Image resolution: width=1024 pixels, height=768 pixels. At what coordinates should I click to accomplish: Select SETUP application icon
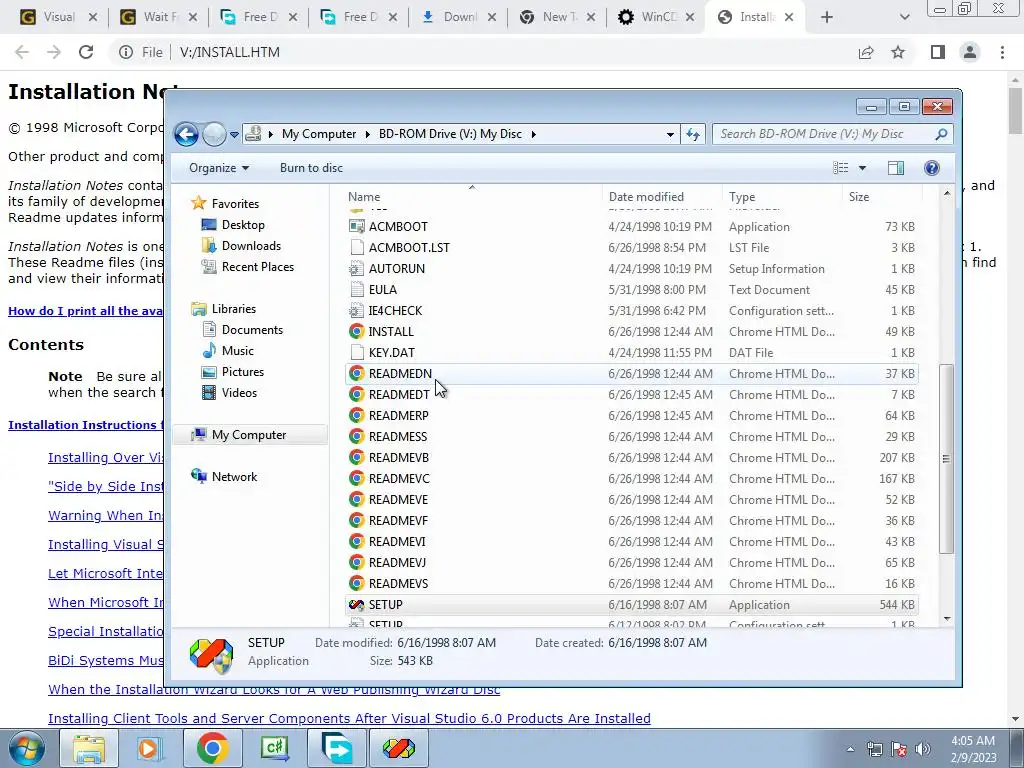(357, 605)
